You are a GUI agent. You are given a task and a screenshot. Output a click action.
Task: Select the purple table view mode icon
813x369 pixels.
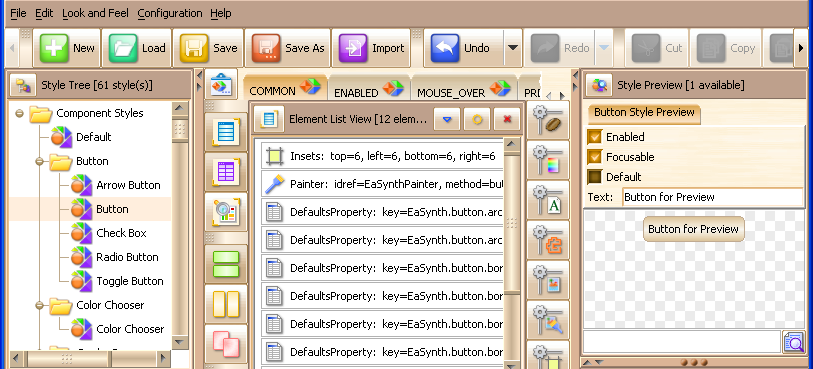226,172
